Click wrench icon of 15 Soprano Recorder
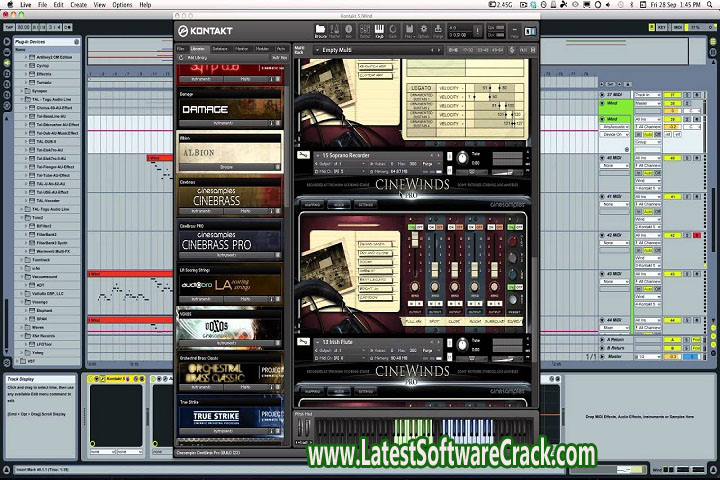Image resolution: width=720 pixels, height=480 pixels. click(303, 155)
